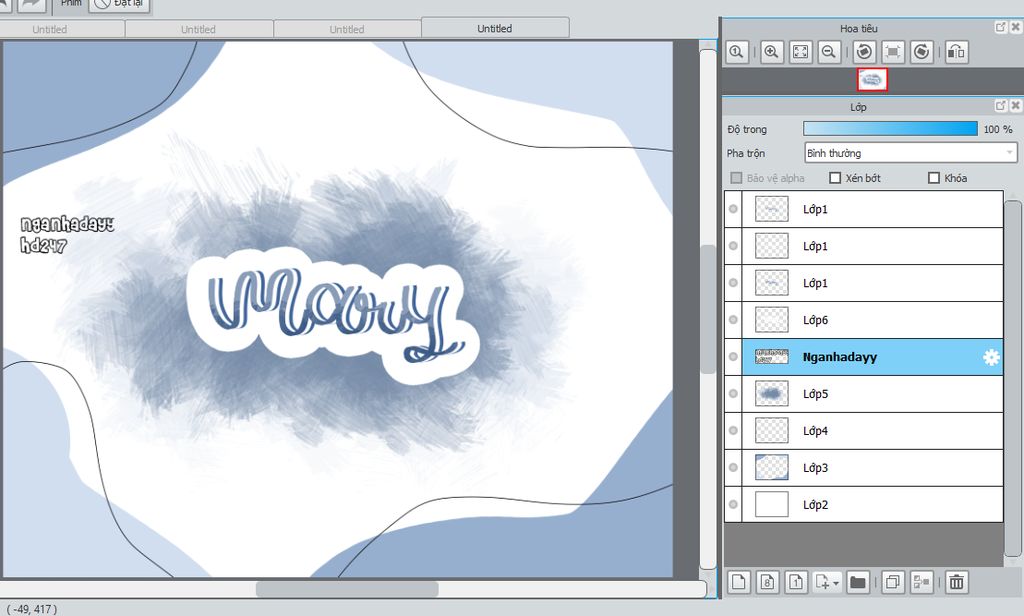Set navigator zoom to 100 percent
Screen dimensions: 1024x616
(x=737, y=52)
